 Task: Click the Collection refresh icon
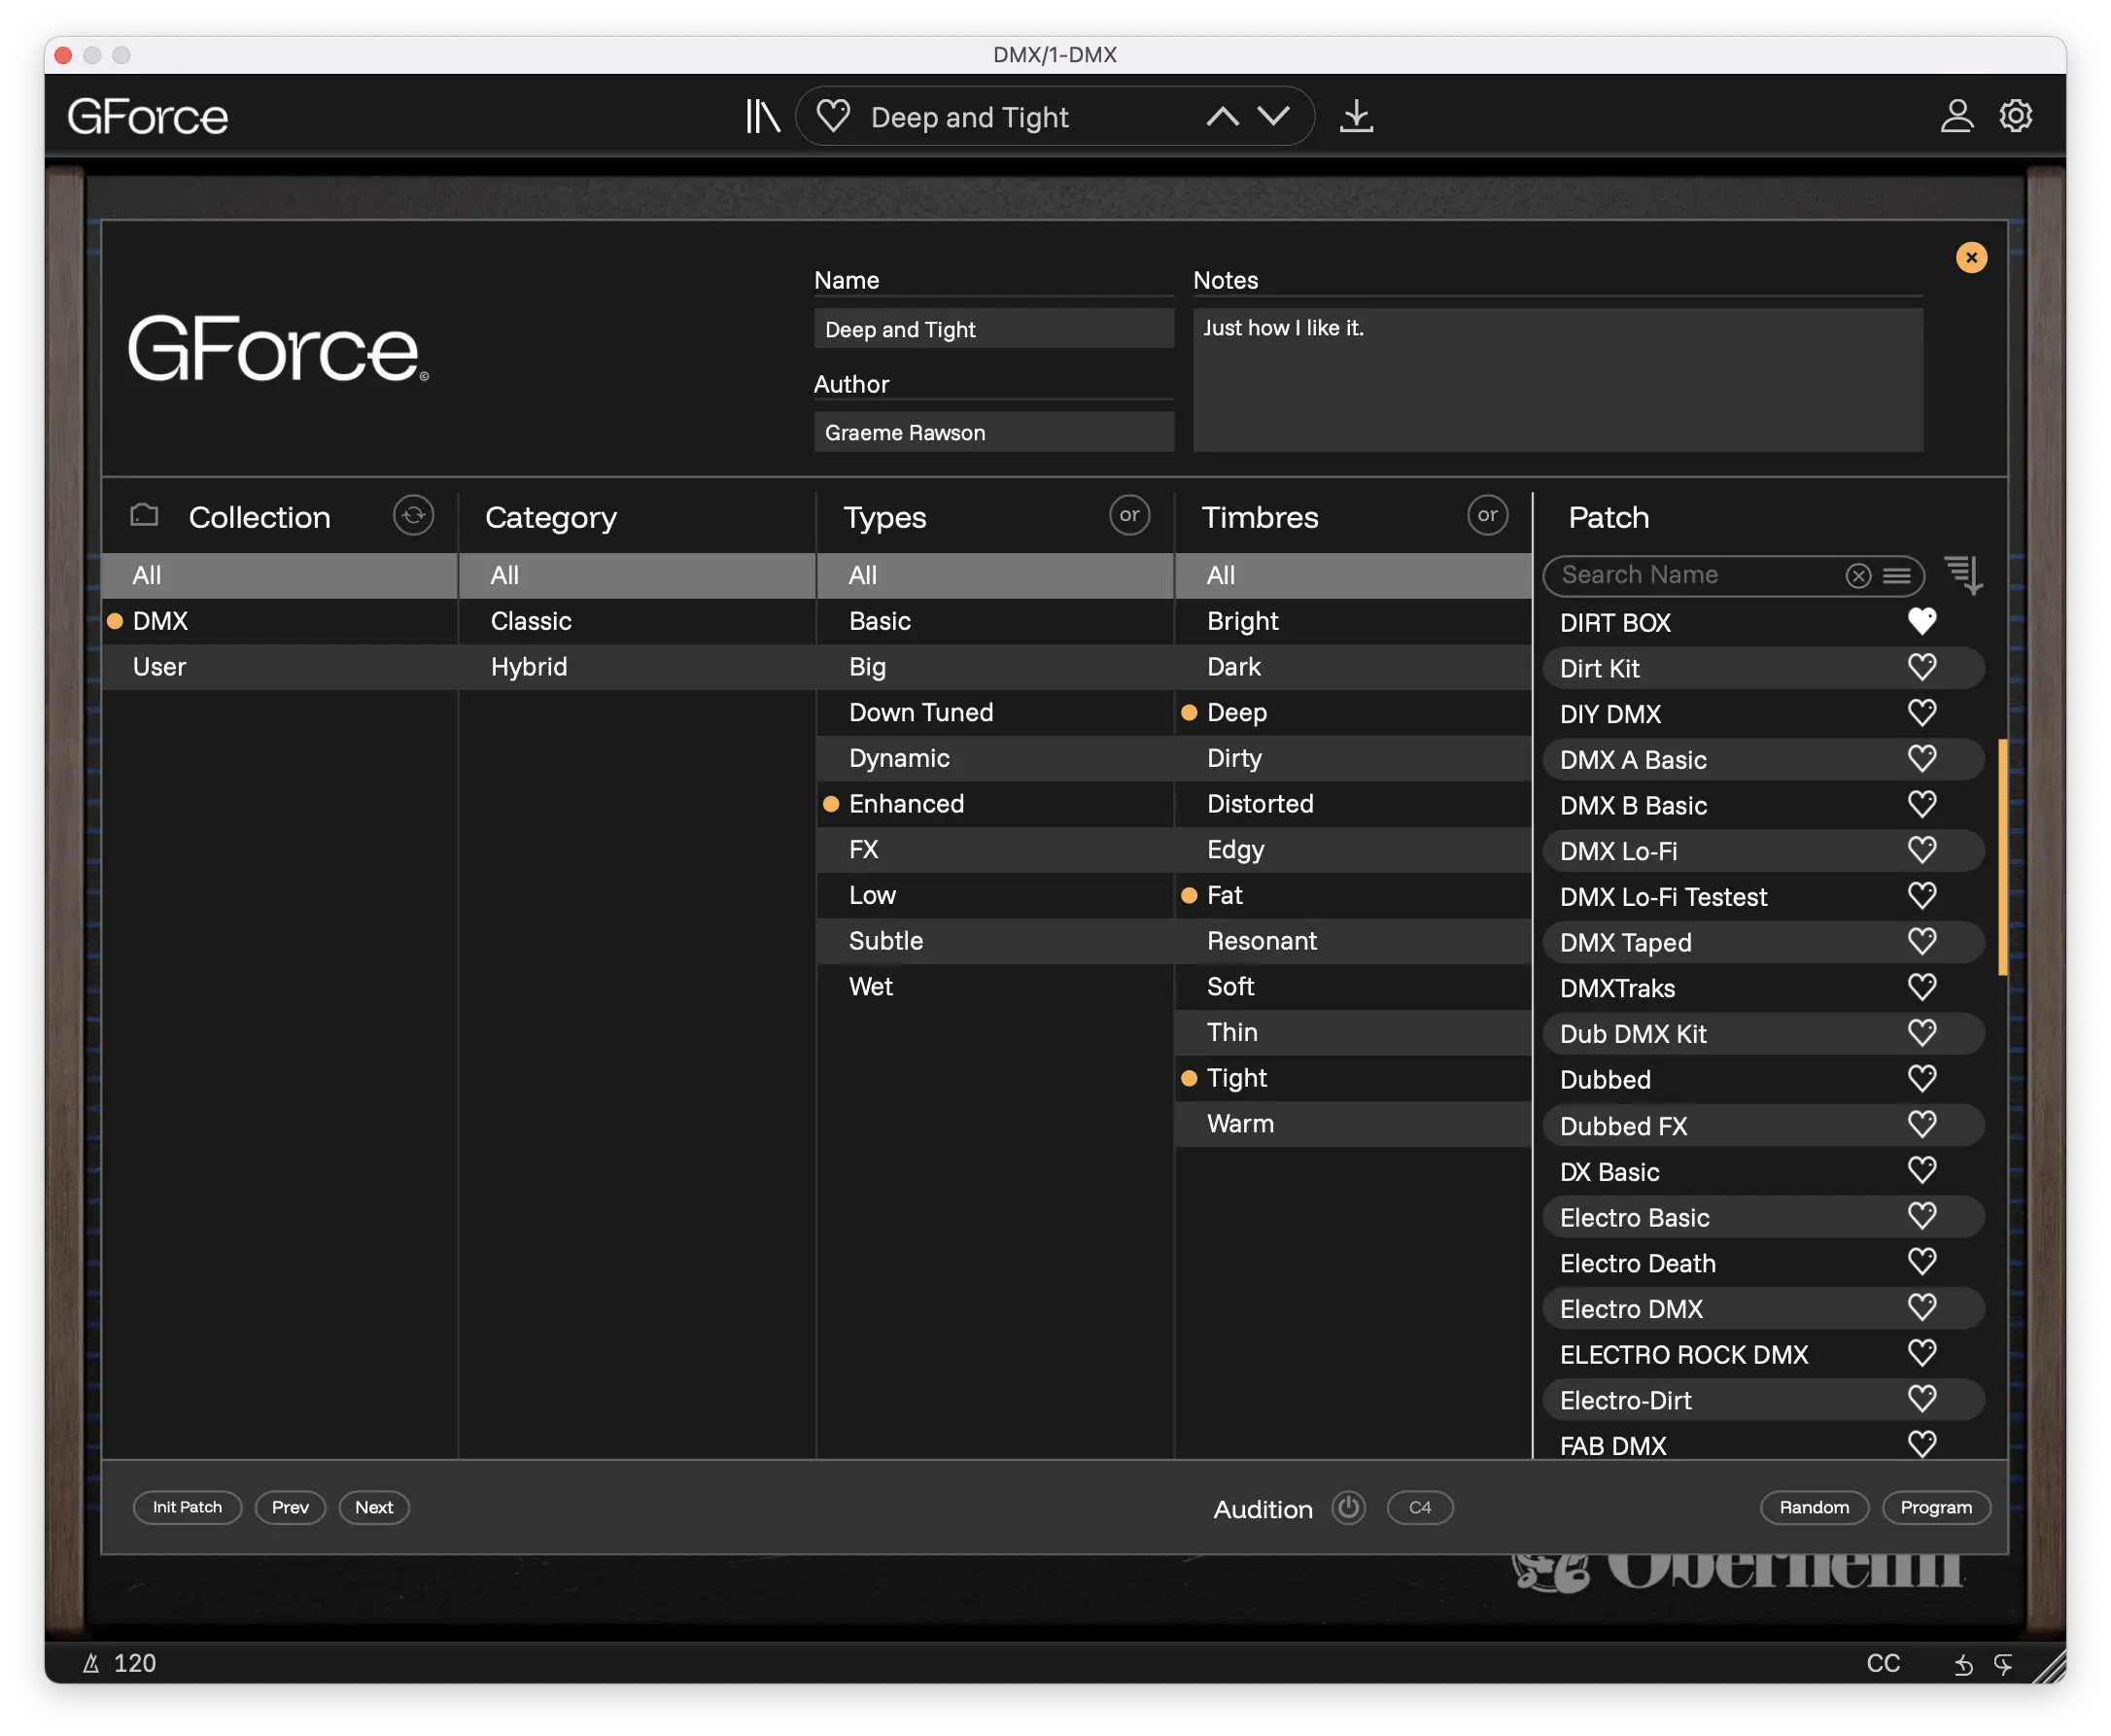(413, 515)
